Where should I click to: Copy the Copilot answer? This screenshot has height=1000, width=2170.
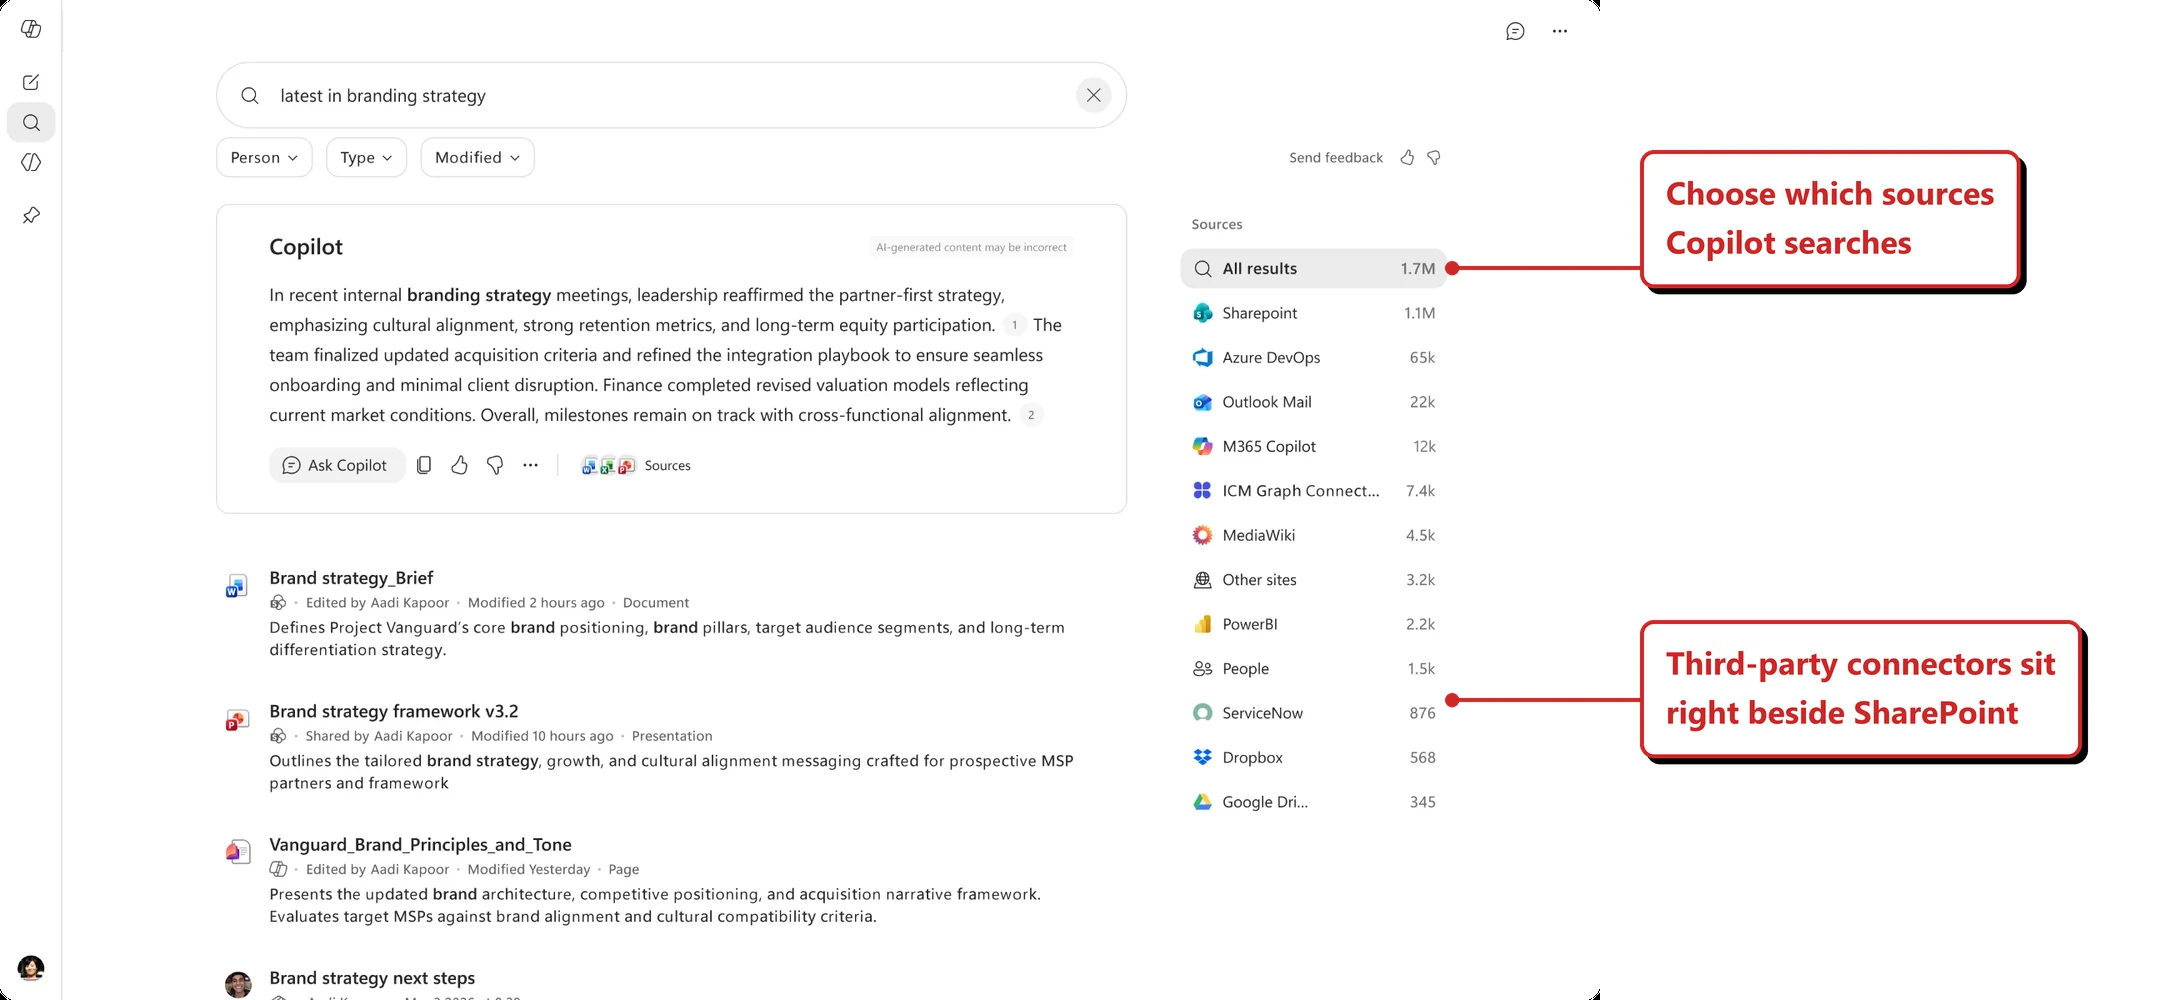click(x=424, y=465)
